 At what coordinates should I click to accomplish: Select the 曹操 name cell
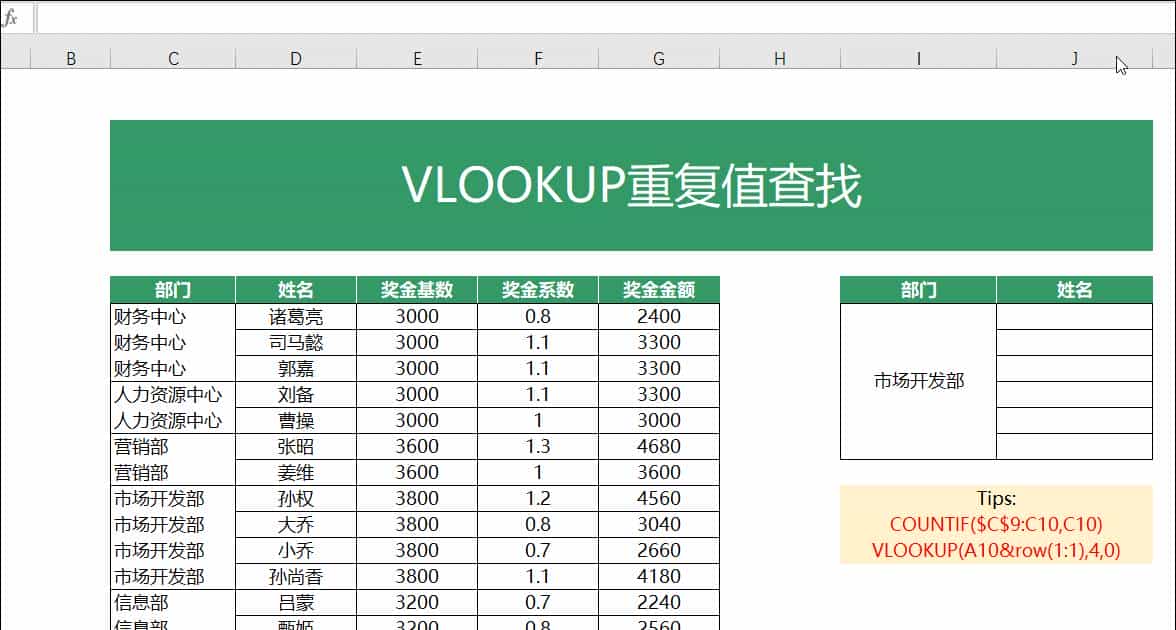coord(295,420)
